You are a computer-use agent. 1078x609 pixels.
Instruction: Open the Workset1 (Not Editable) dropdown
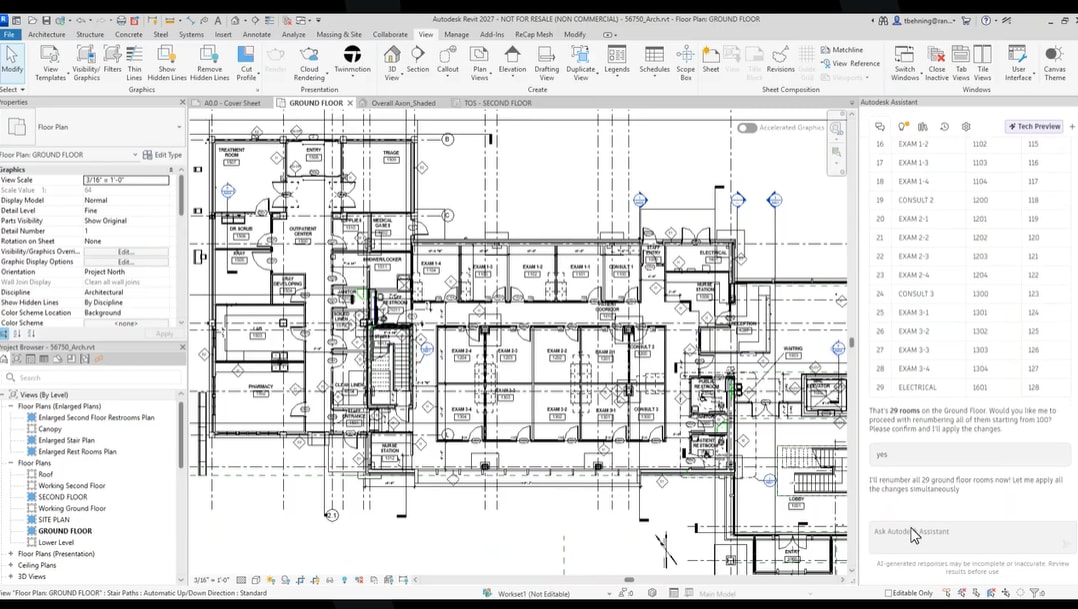609,593
